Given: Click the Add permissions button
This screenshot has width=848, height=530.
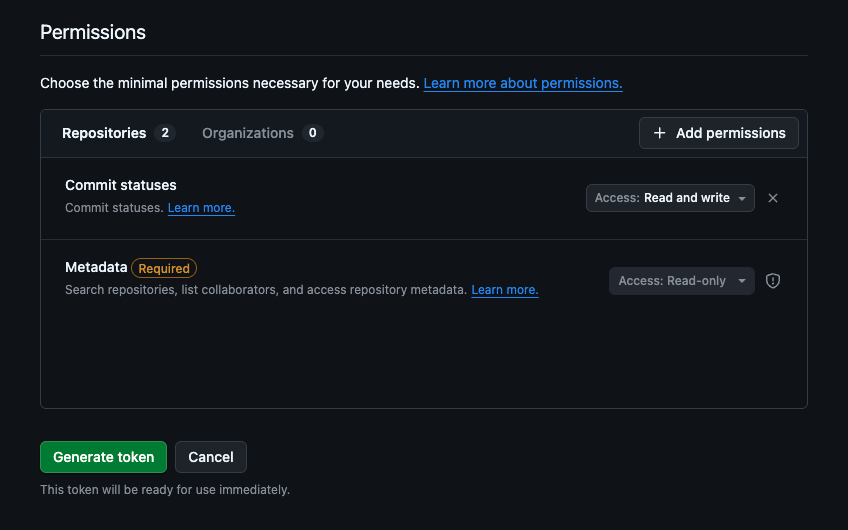Looking at the screenshot, I should tap(719, 133).
